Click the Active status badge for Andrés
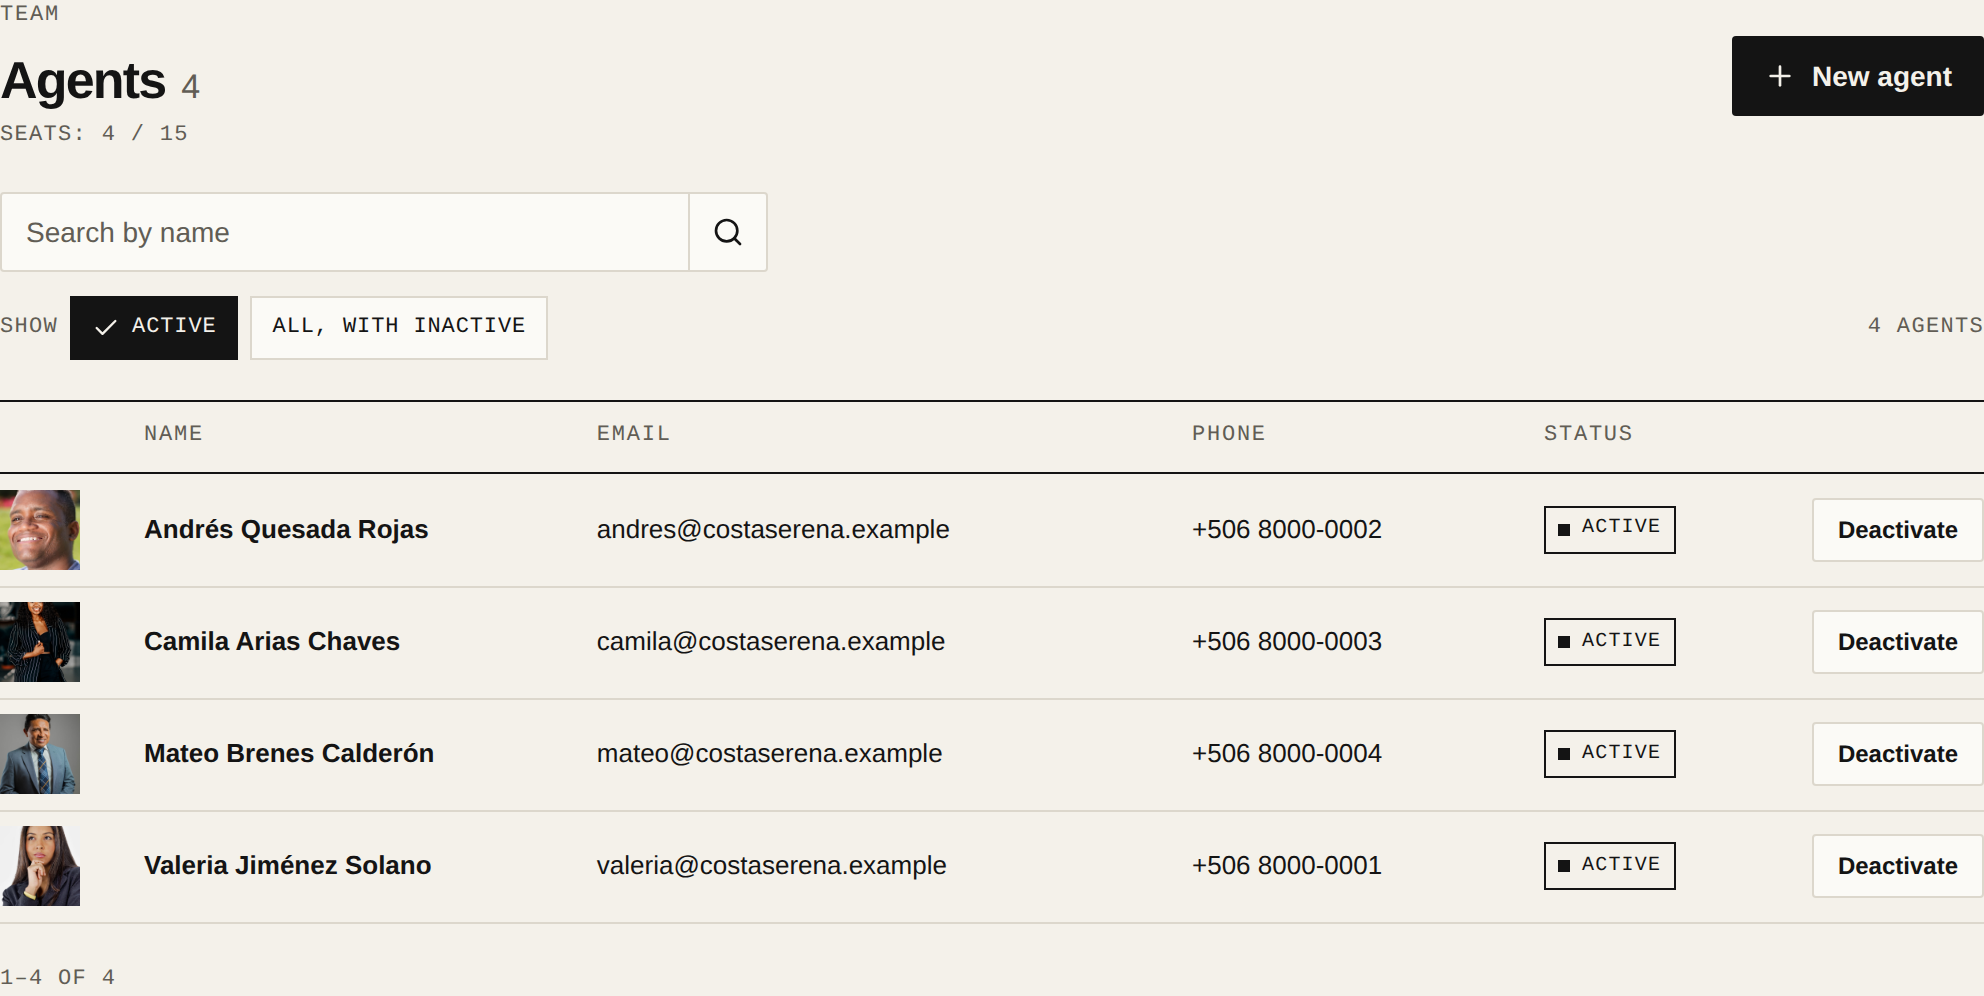The height and width of the screenshot is (996, 1984). pyautogui.click(x=1610, y=529)
